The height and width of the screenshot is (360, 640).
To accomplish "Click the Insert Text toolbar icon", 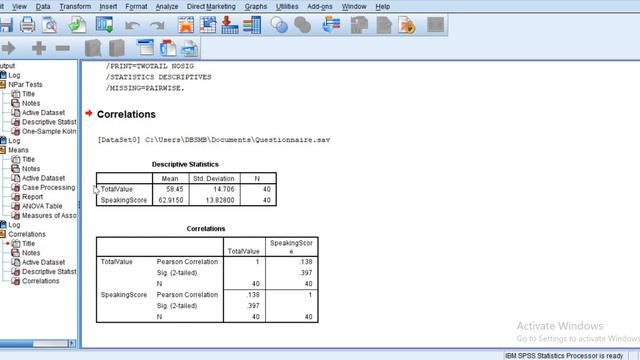I will 190,48.
